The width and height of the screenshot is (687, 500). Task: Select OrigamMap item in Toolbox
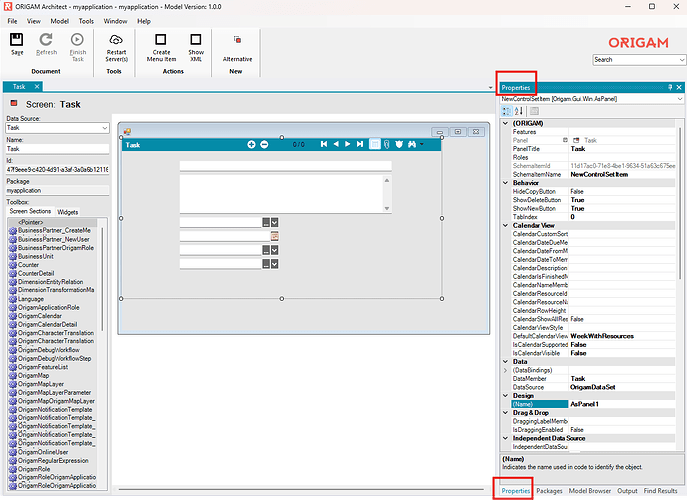tap(33, 376)
